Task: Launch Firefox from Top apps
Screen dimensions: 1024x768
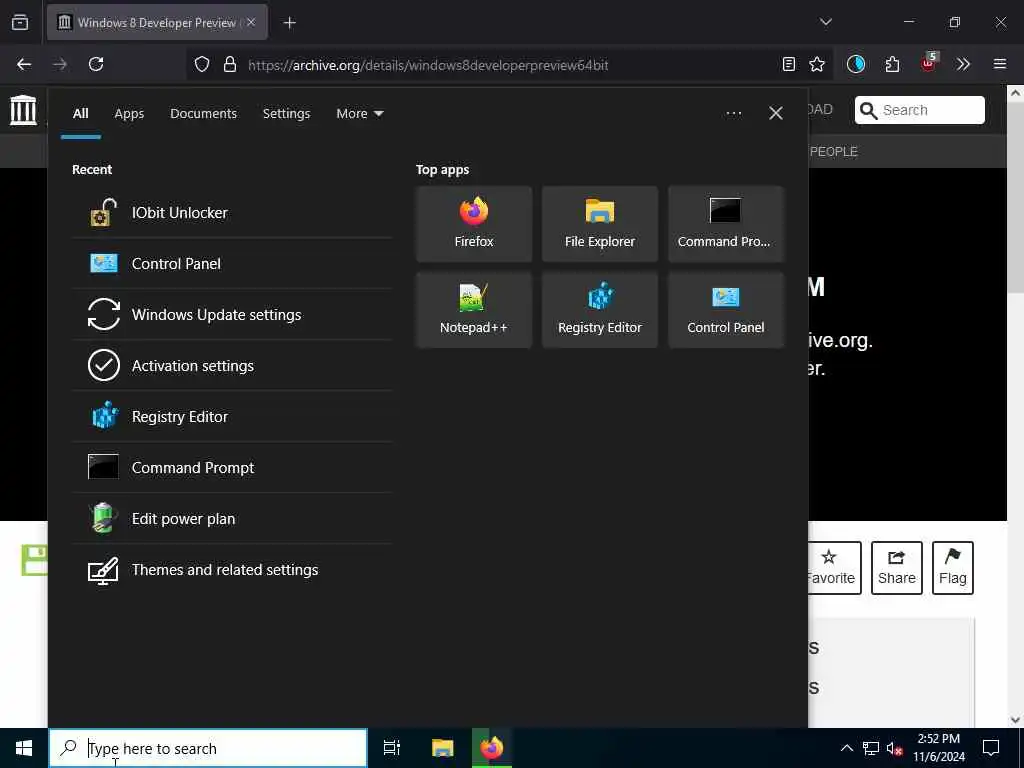Action: 474,224
